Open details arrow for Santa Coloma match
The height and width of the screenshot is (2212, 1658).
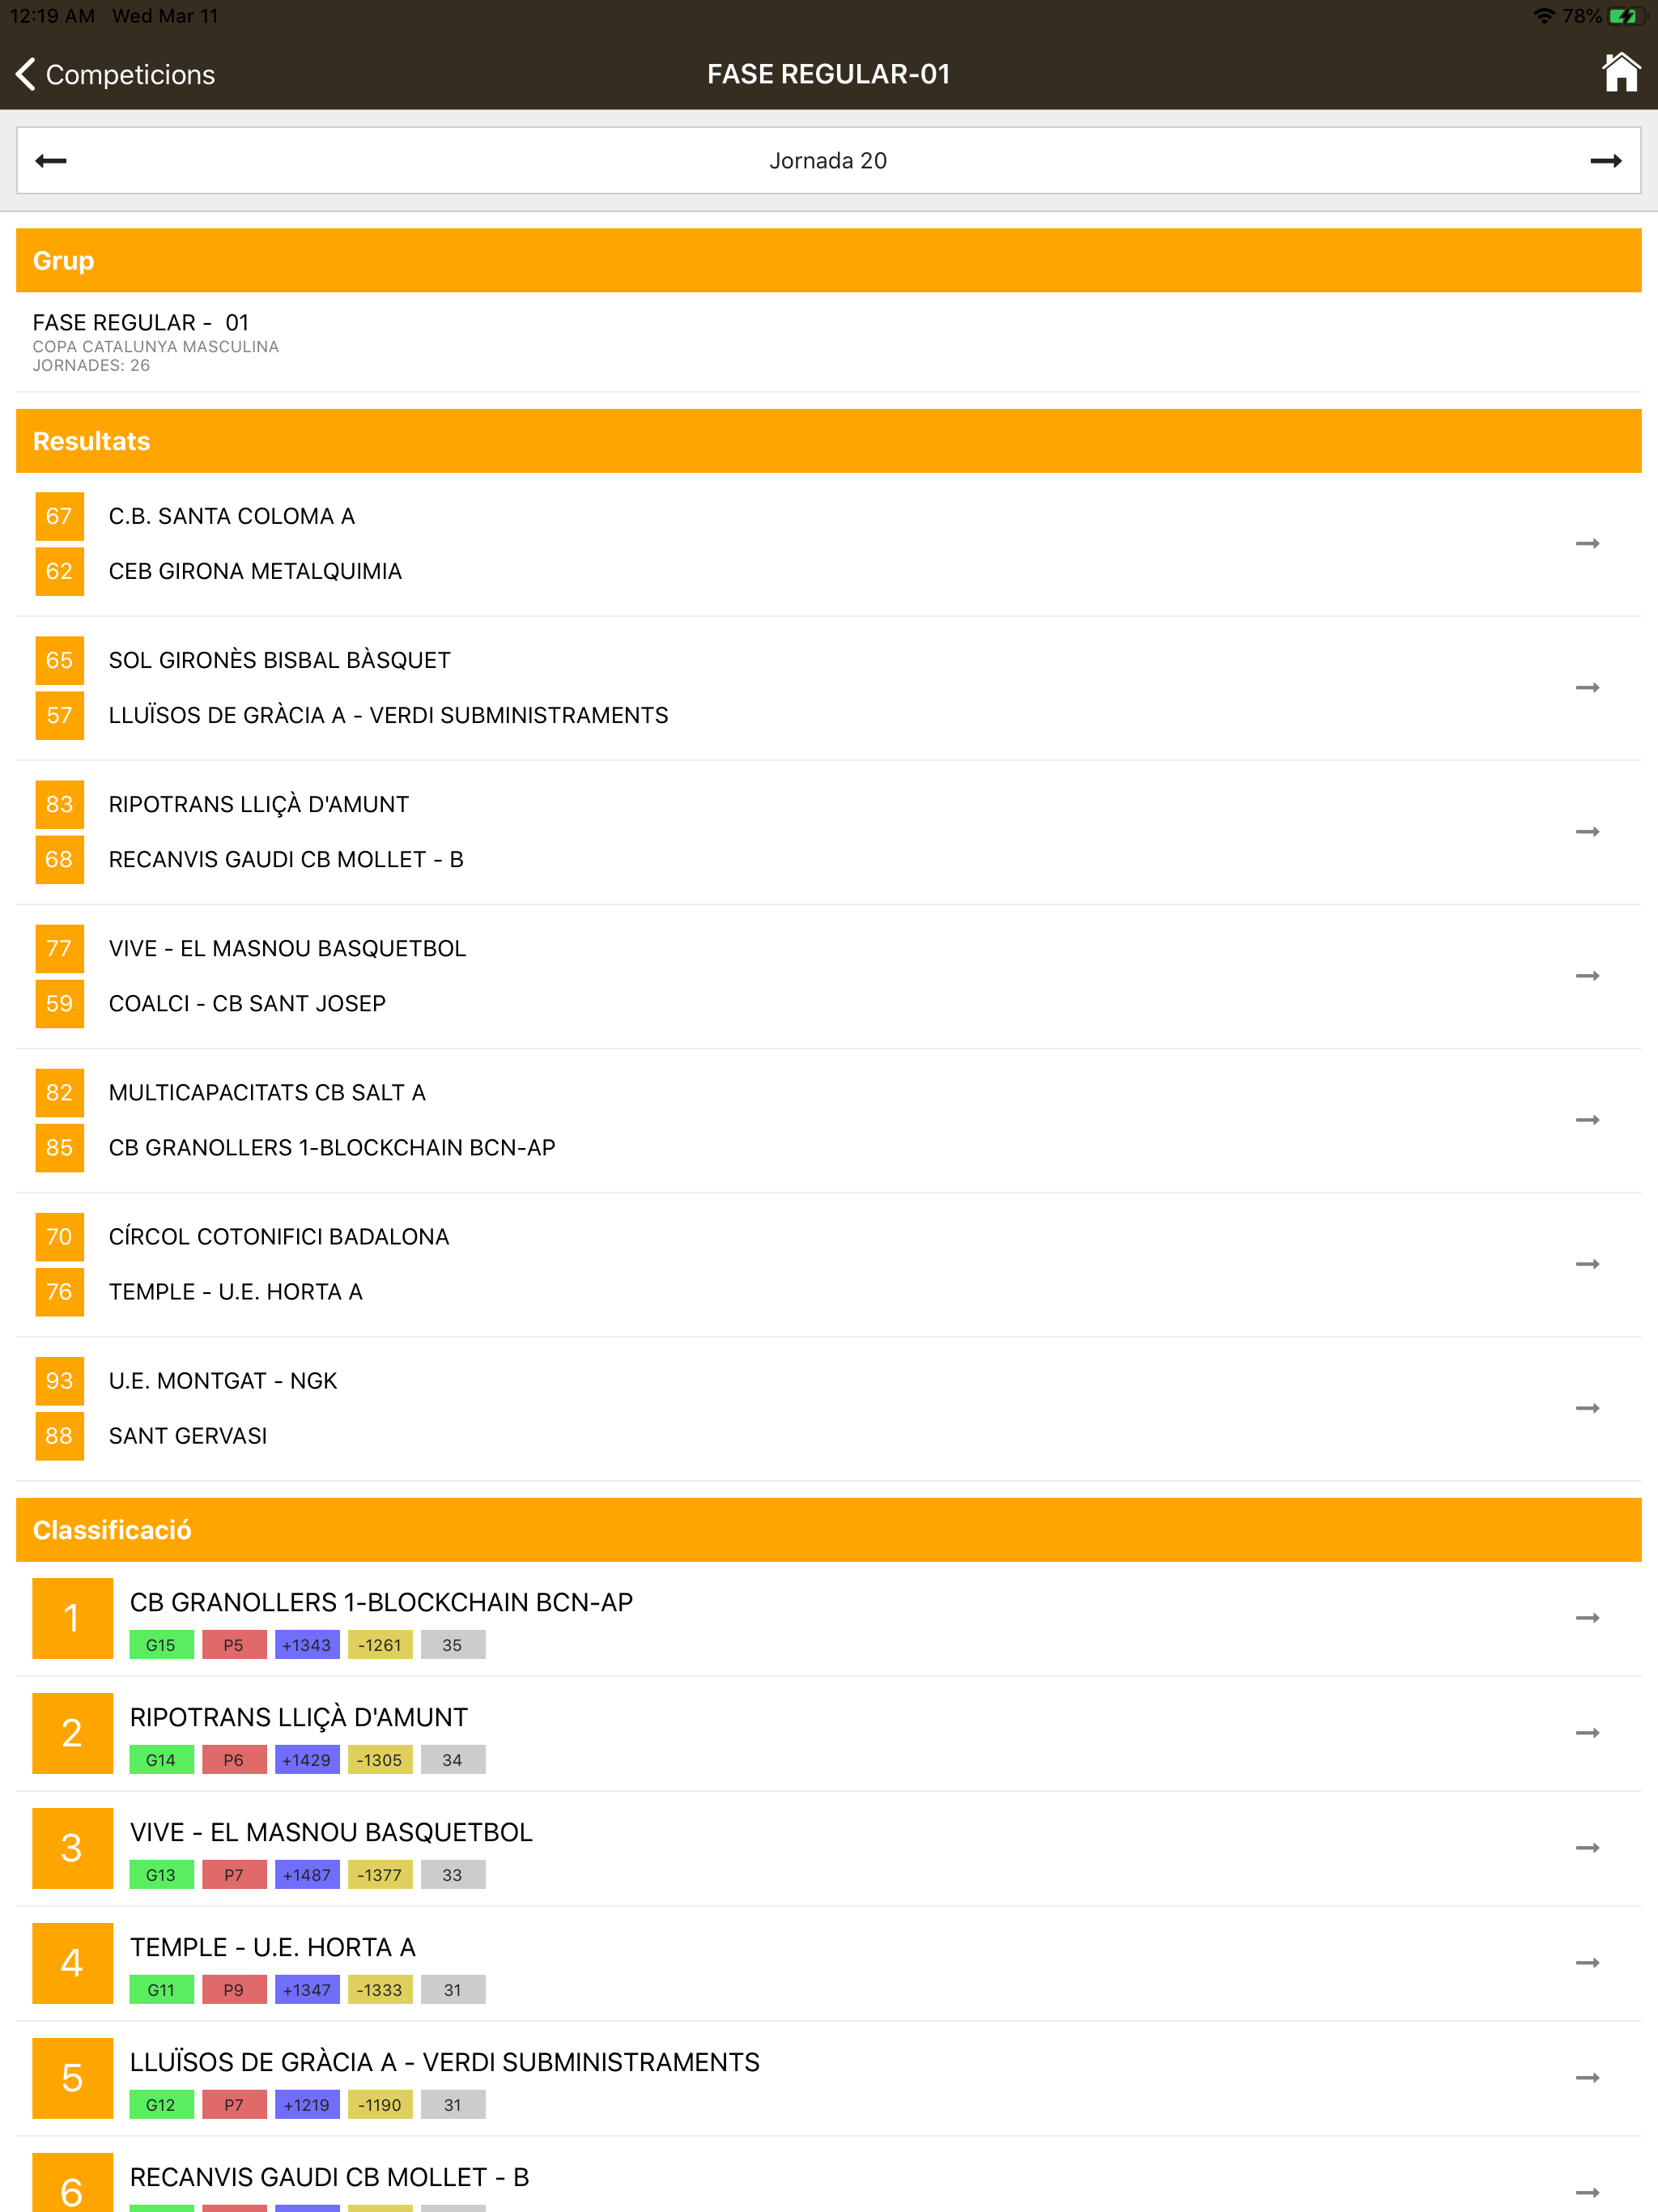coord(1588,544)
